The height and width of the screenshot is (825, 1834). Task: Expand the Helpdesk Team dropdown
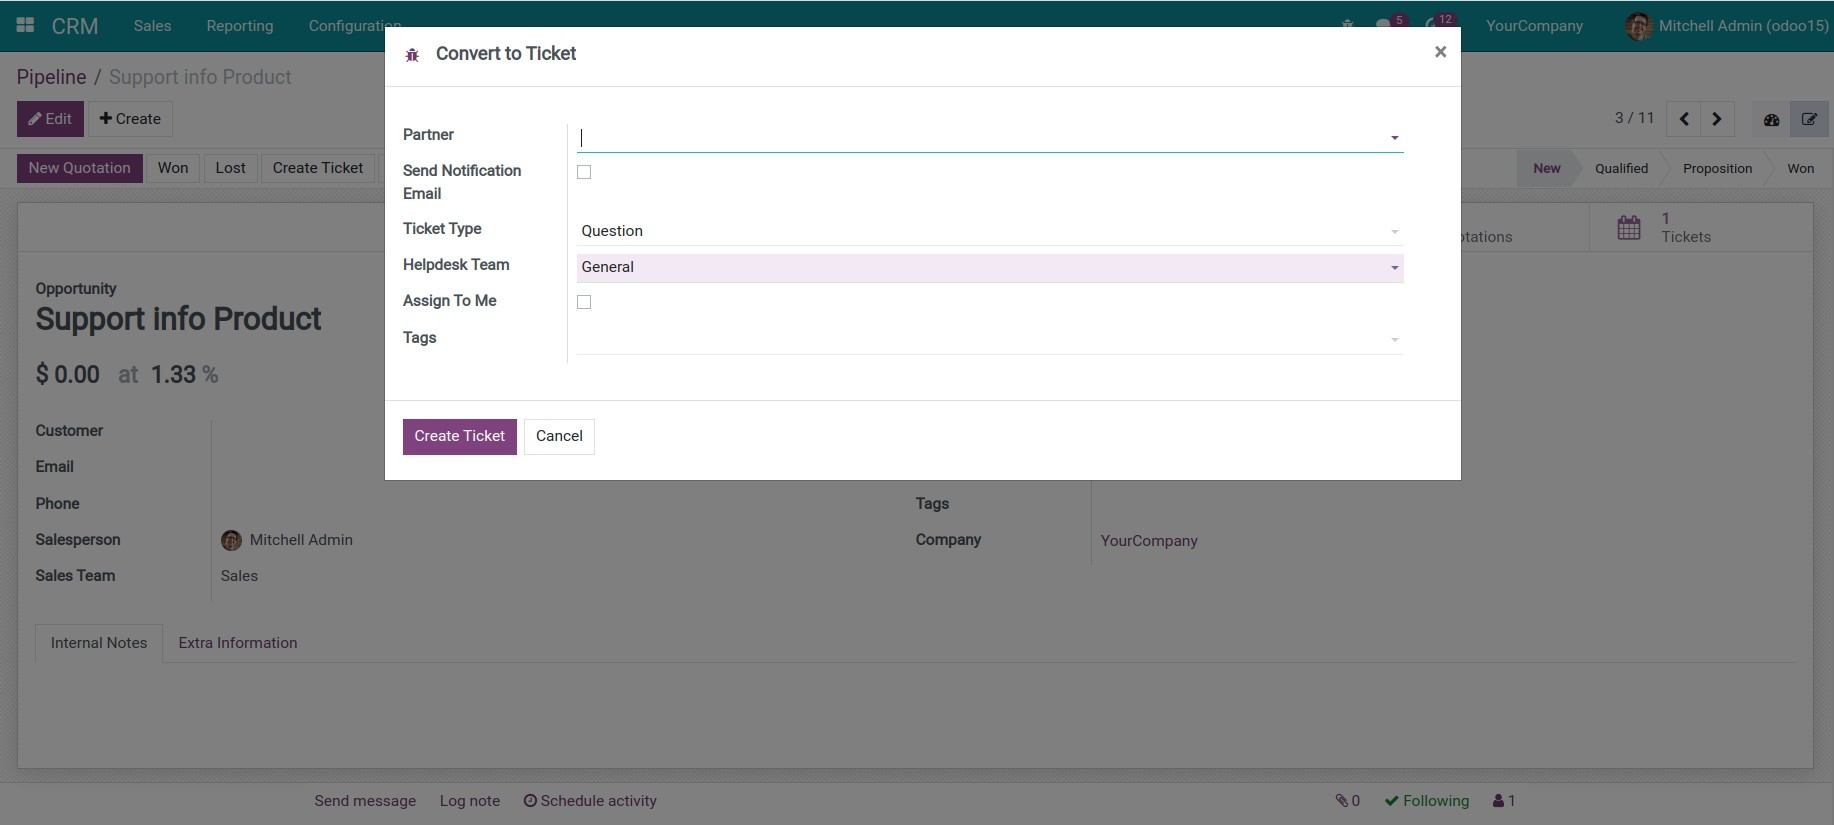click(1394, 268)
